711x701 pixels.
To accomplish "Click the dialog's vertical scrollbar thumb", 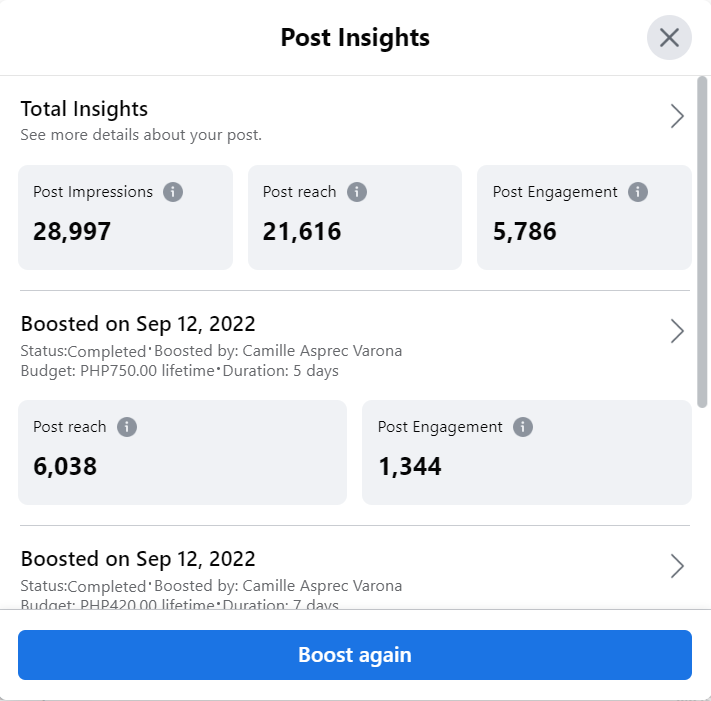I will click(703, 240).
